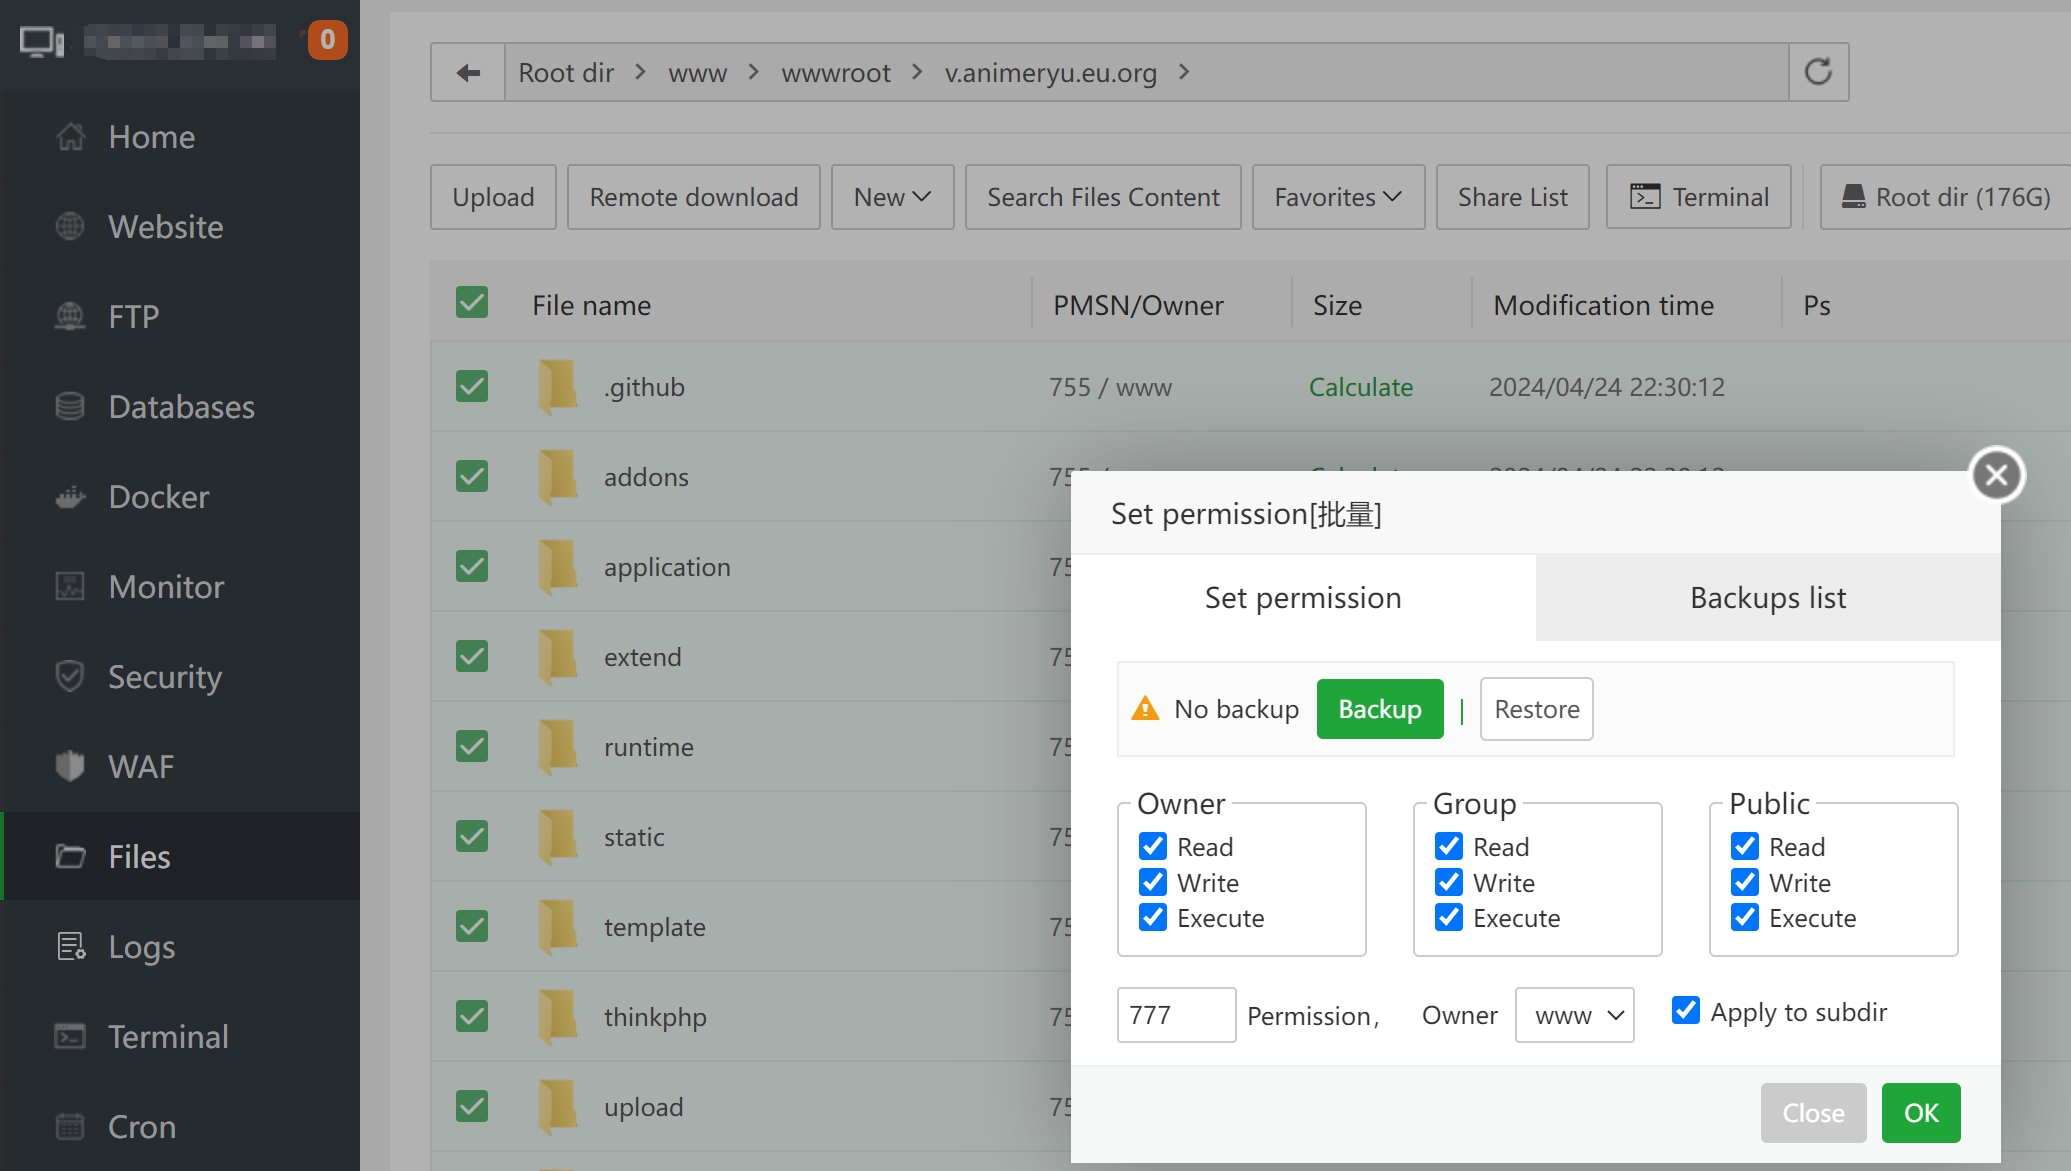Expand the Favorites dropdown

(1337, 197)
